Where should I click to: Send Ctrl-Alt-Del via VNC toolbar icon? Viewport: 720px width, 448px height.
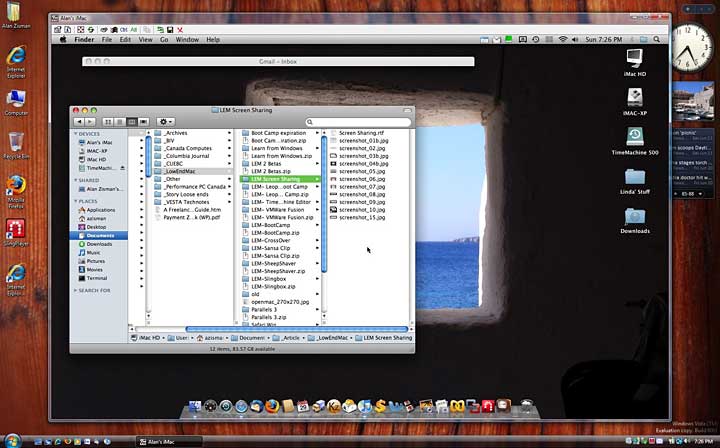(x=104, y=30)
